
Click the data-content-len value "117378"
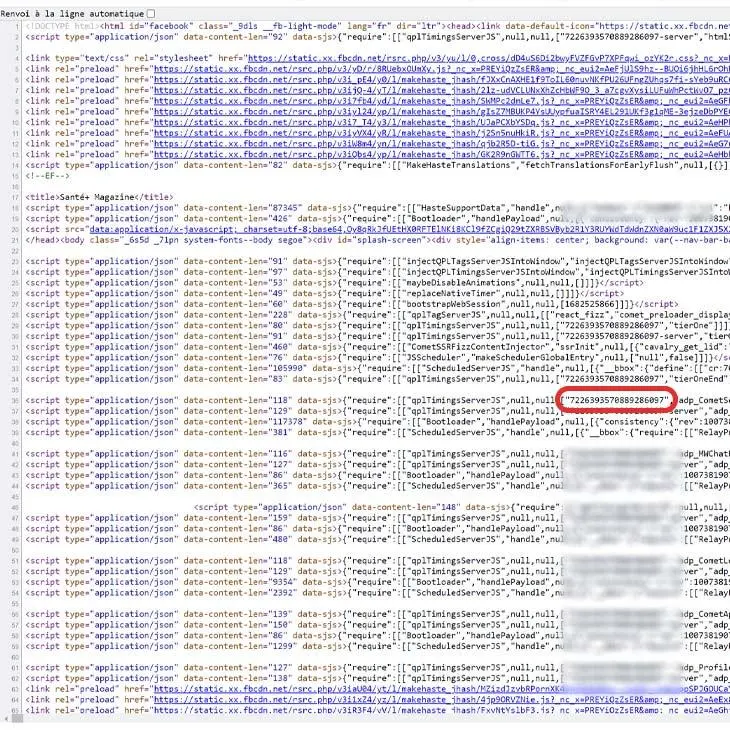[x=287, y=422]
